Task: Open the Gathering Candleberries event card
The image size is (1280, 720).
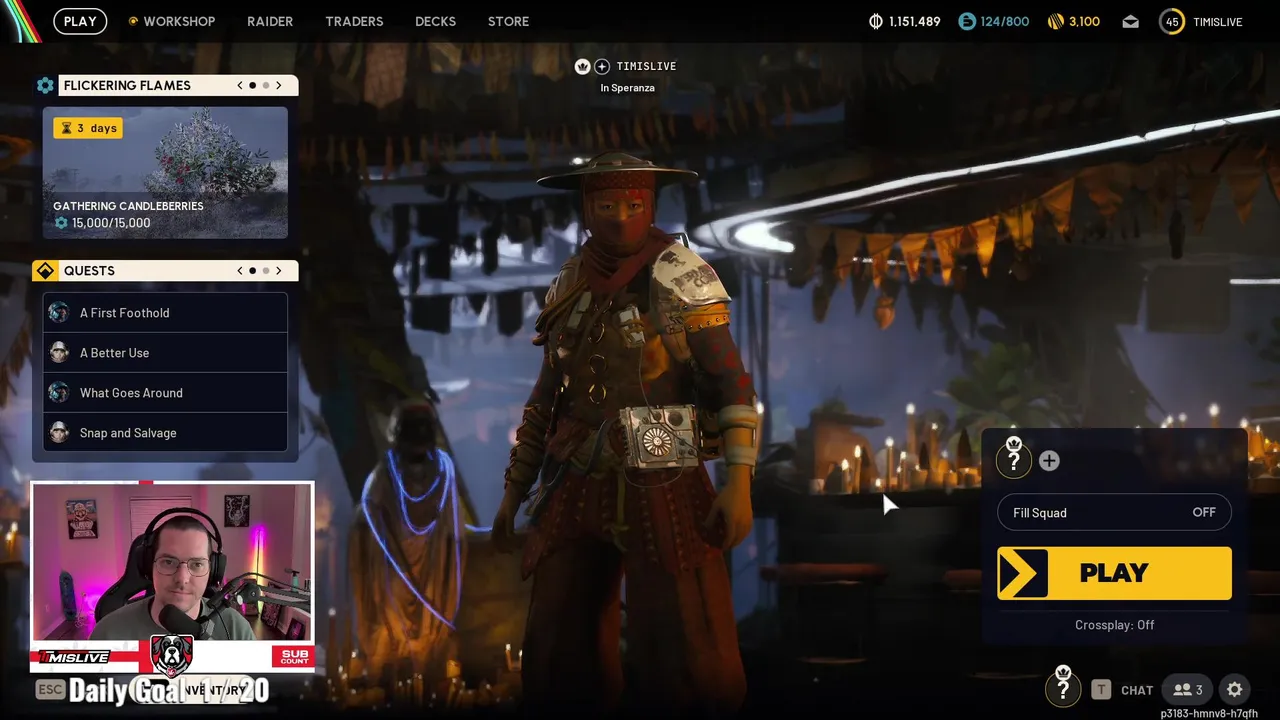Action: tap(165, 173)
